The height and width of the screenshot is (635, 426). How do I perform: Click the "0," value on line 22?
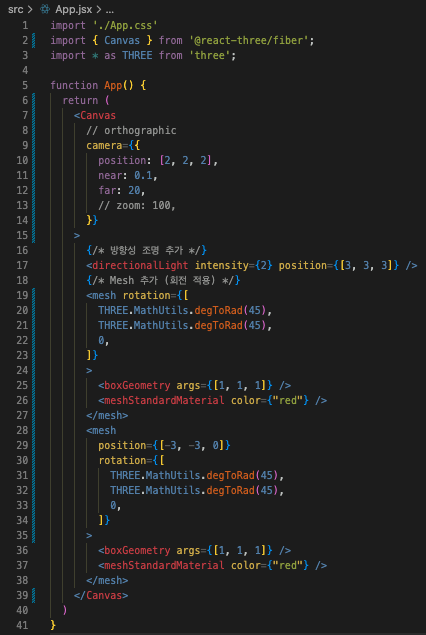104,340
